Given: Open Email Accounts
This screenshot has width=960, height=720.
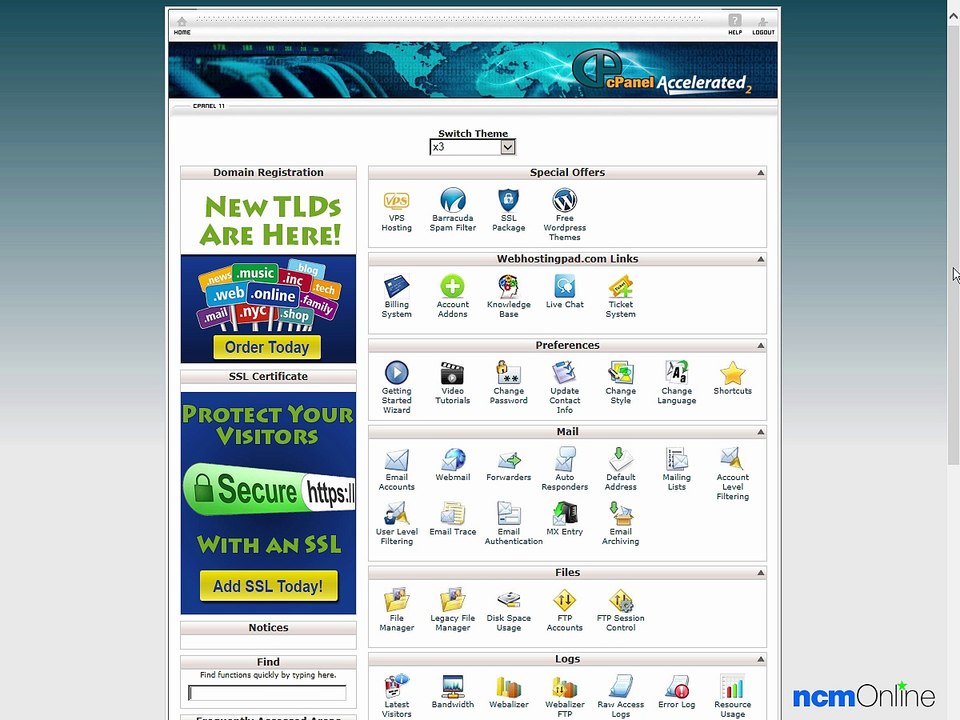Looking at the screenshot, I should pyautogui.click(x=396, y=470).
